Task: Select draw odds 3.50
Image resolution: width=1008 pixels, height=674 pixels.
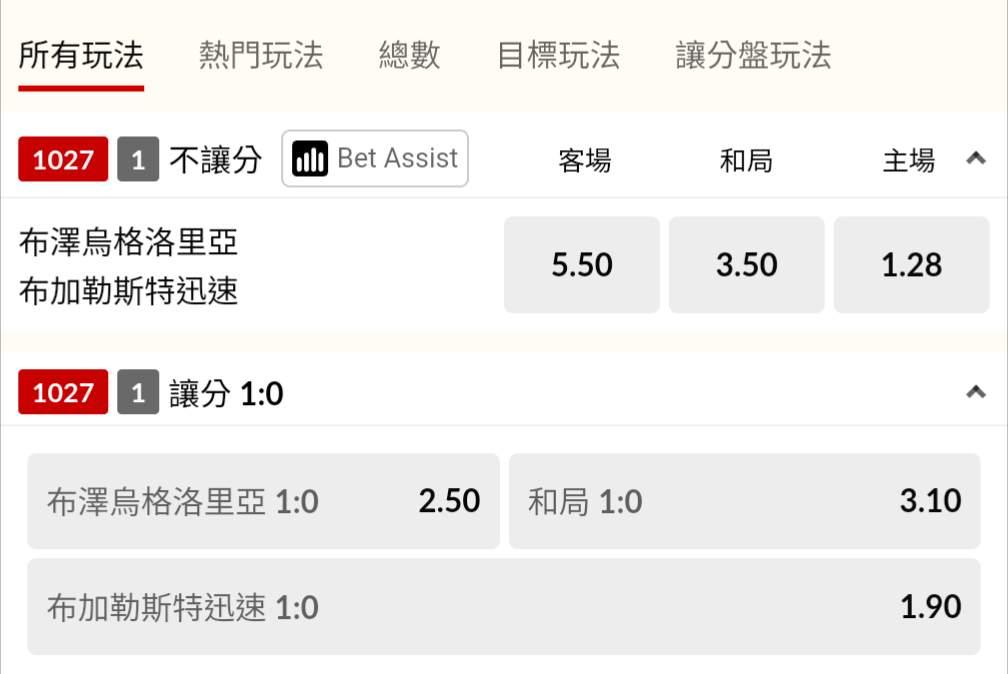Action: tap(746, 265)
